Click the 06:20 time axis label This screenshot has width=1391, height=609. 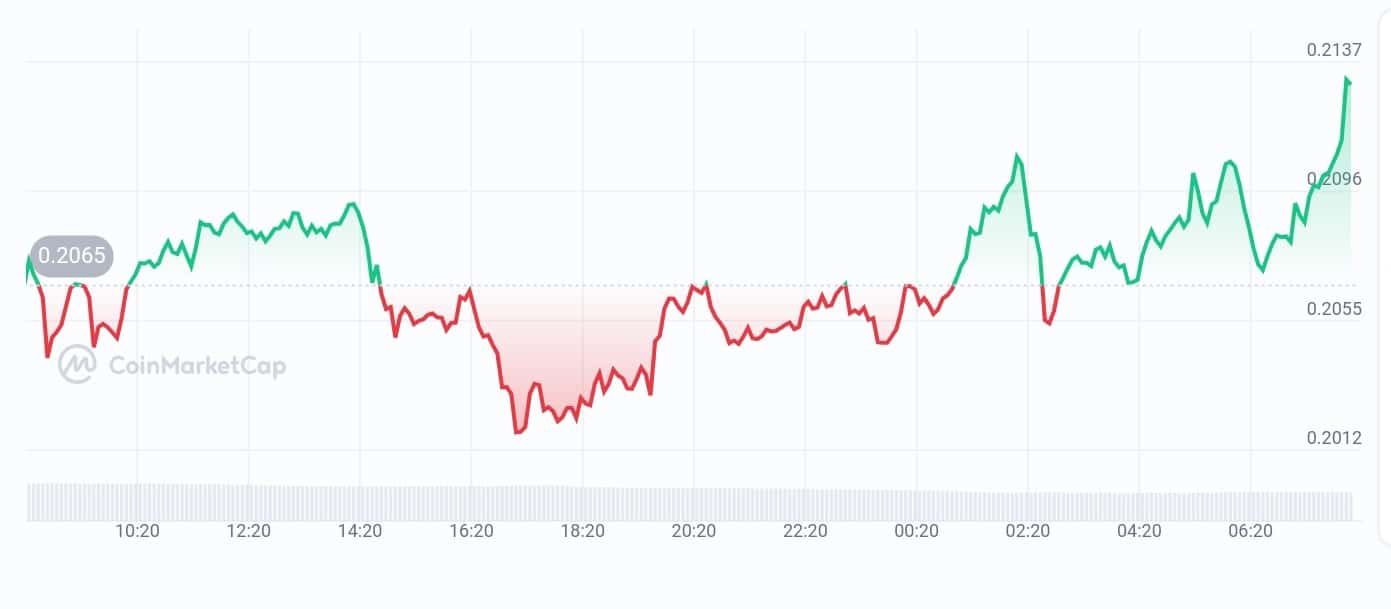(1250, 532)
